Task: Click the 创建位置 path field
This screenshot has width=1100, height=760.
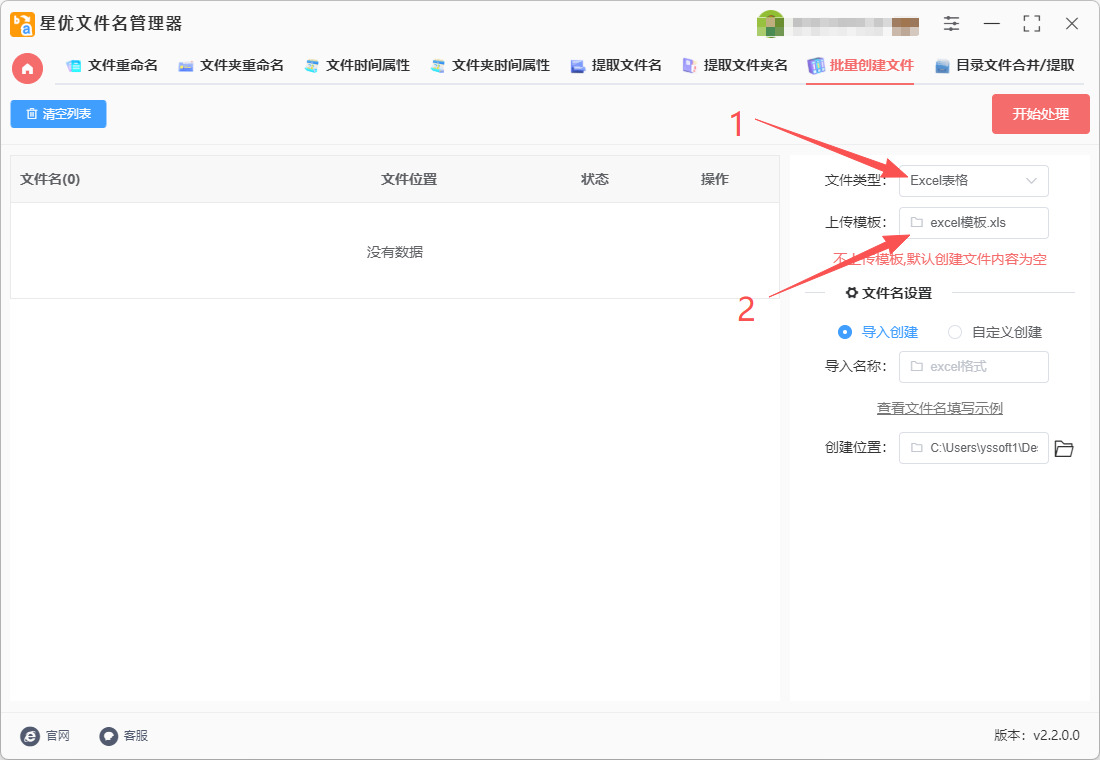Action: [x=973, y=448]
